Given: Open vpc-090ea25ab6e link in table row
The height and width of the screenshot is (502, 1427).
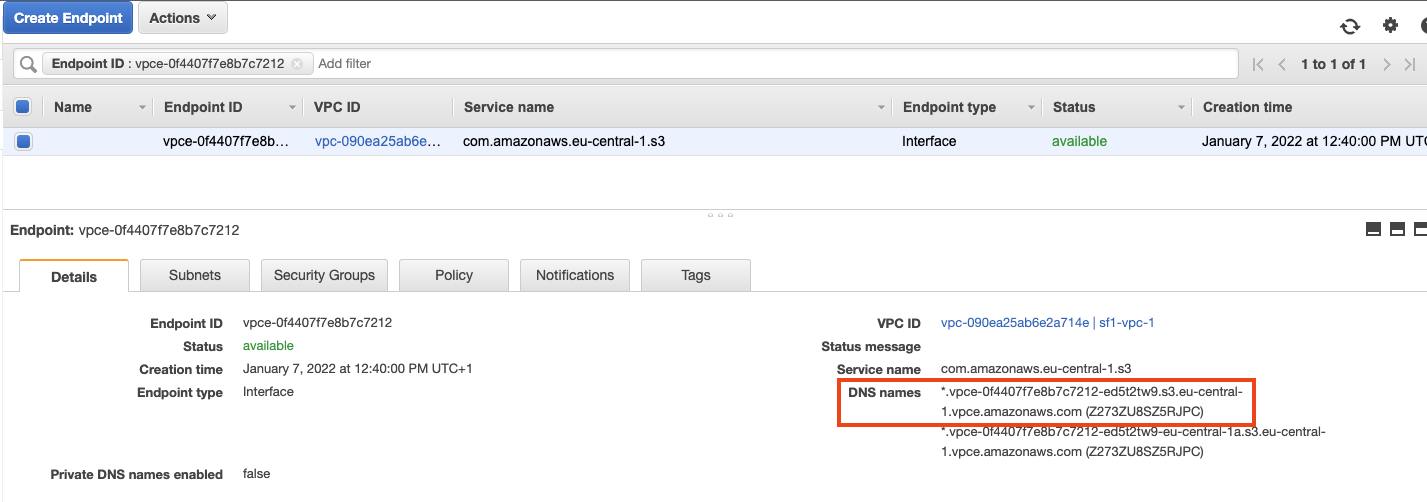Looking at the screenshot, I should click(x=377, y=141).
